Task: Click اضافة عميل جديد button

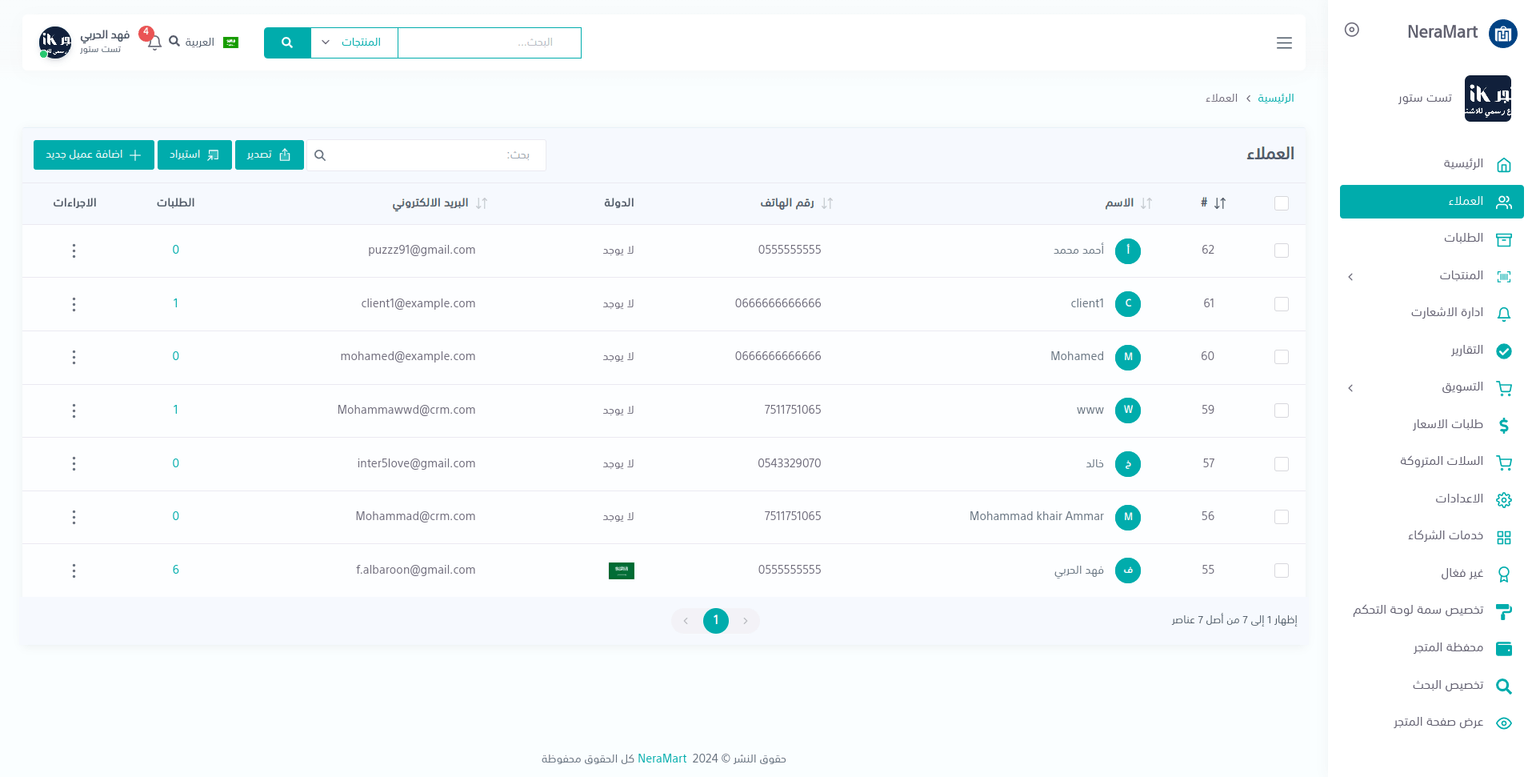Action: click(x=94, y=155)
